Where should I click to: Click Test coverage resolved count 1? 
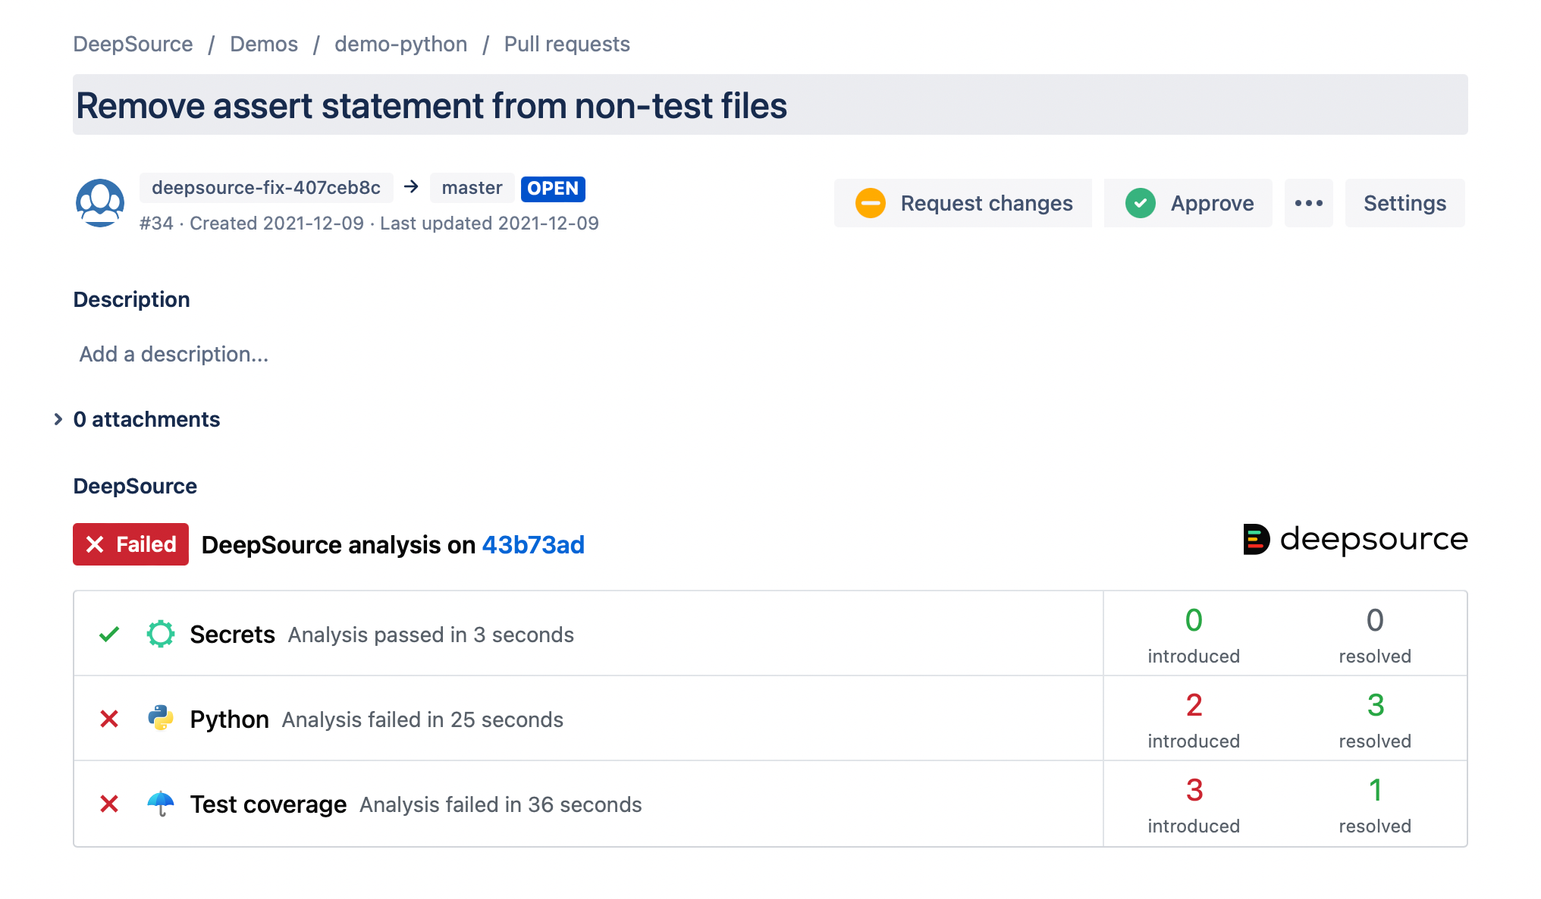pos(1375,790)
